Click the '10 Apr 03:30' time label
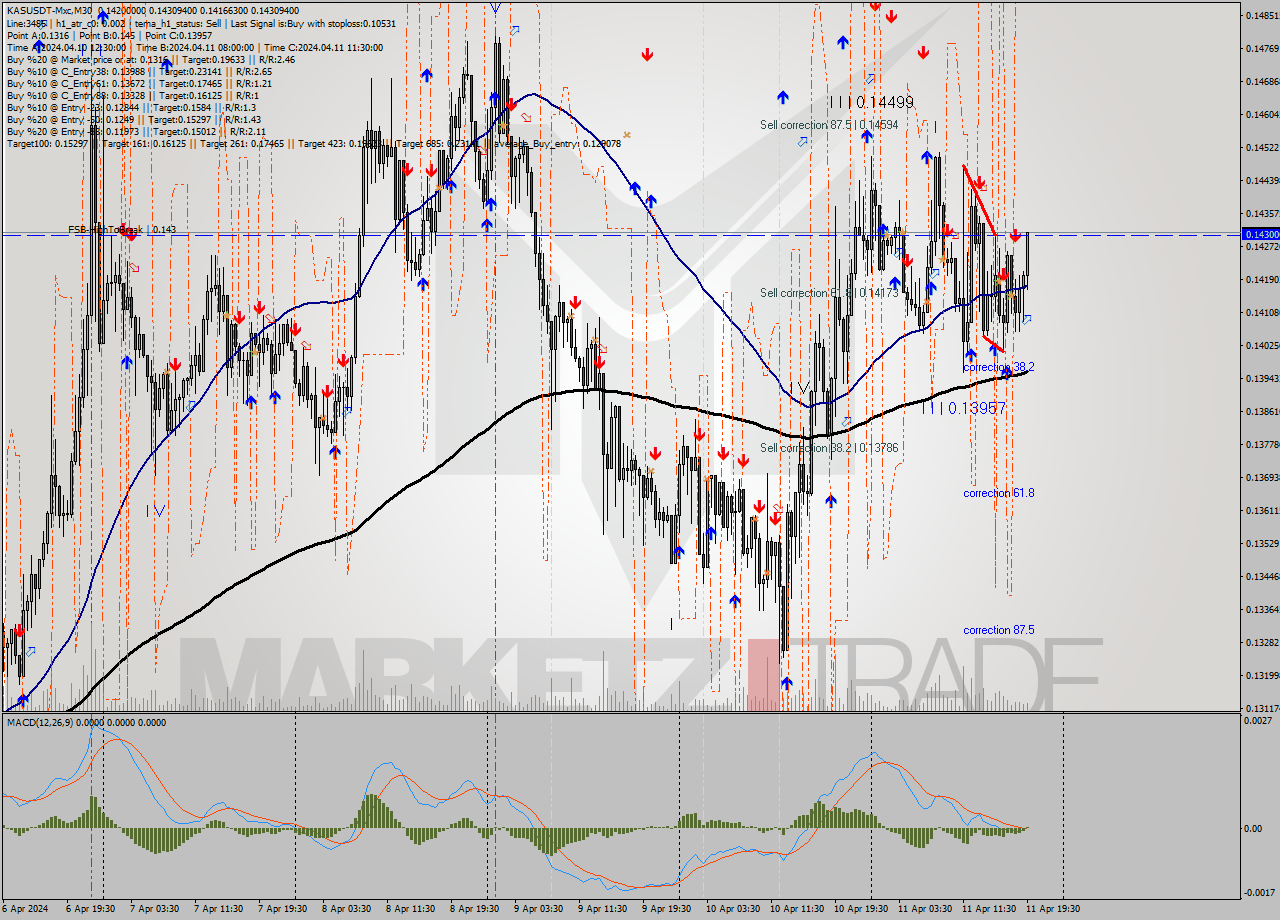The width and height of the screenshot is (1280, 920). pos(733,909)
